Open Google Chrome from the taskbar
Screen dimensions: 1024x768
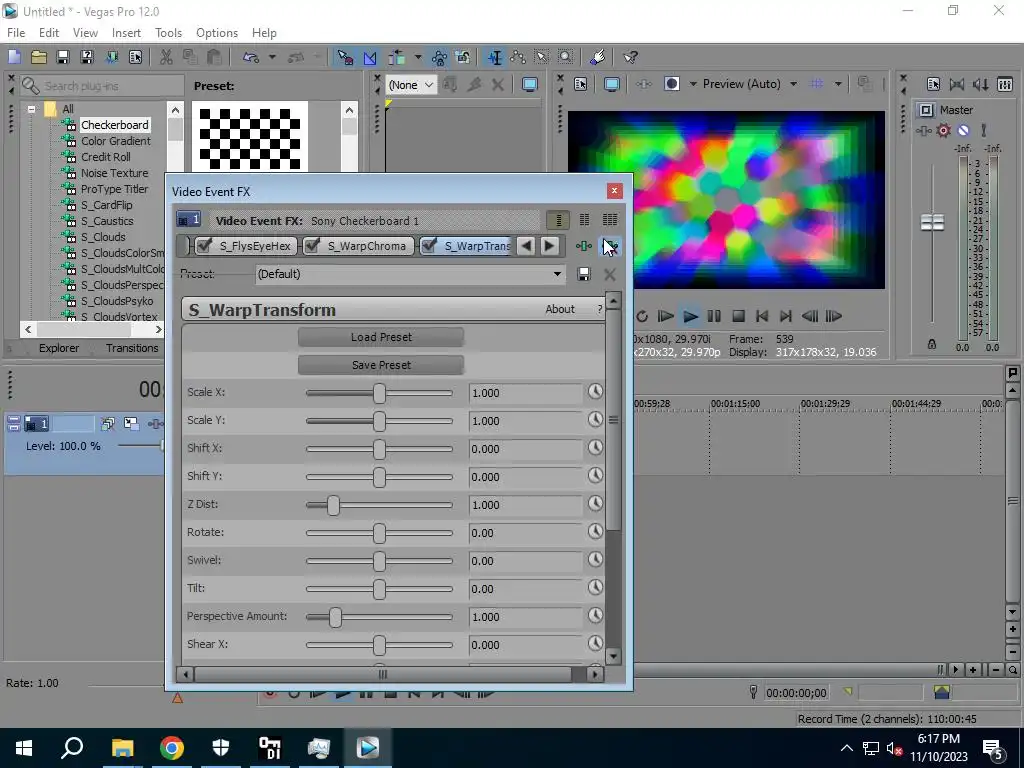(x=172, y=748)
